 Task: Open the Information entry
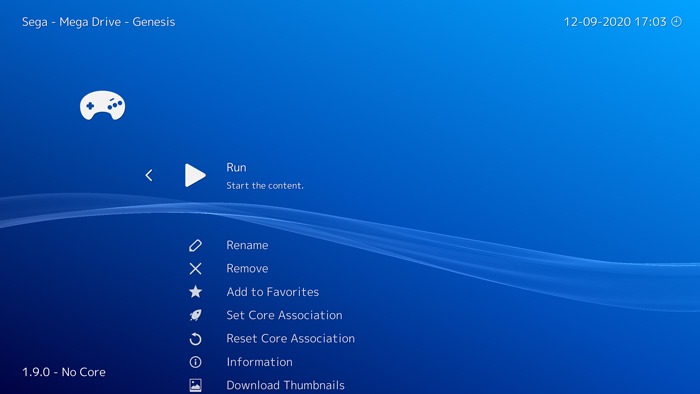click(x=260, y=362)
